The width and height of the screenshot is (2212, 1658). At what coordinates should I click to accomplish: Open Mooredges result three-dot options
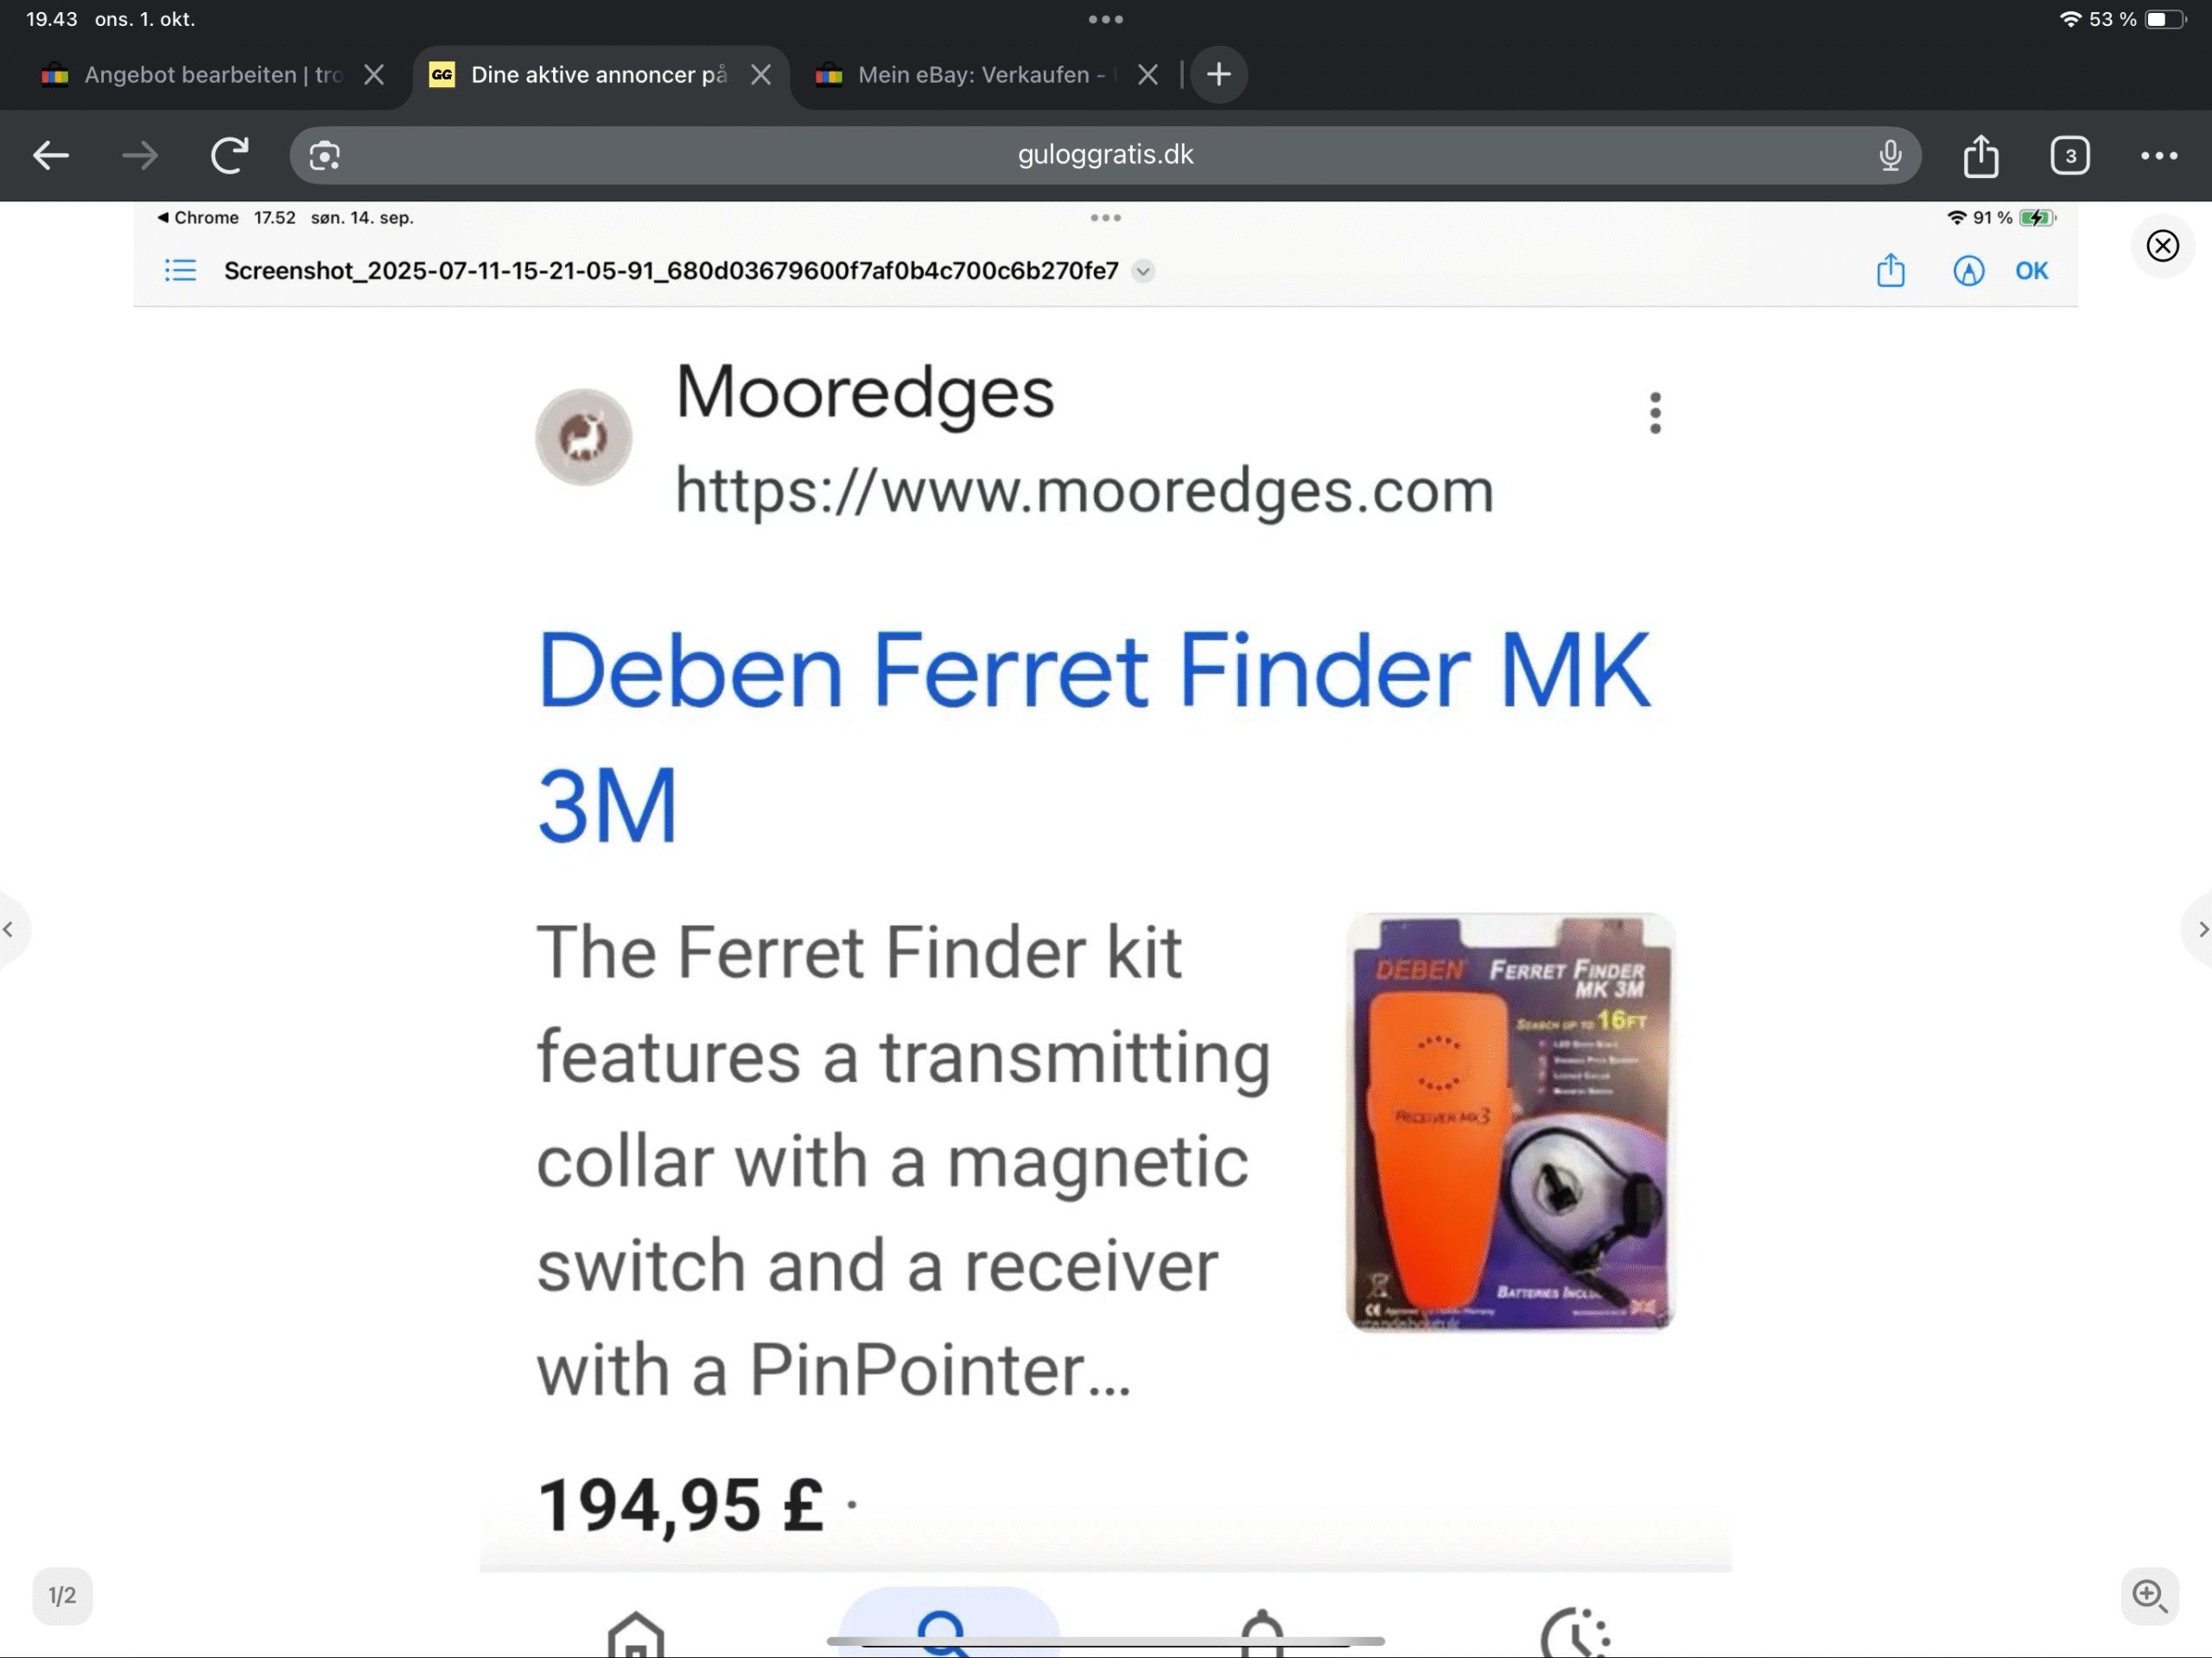tap(1655, 412)
